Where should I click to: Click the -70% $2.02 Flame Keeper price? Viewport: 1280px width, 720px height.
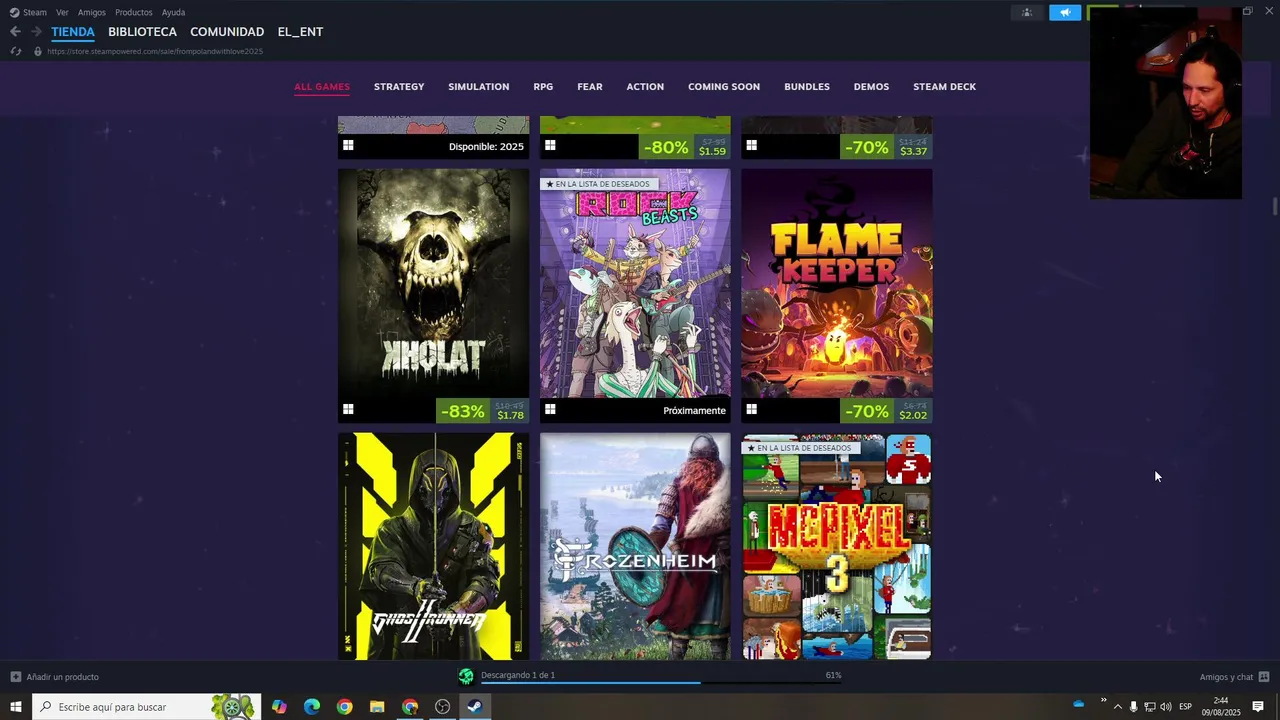point(886,411)
